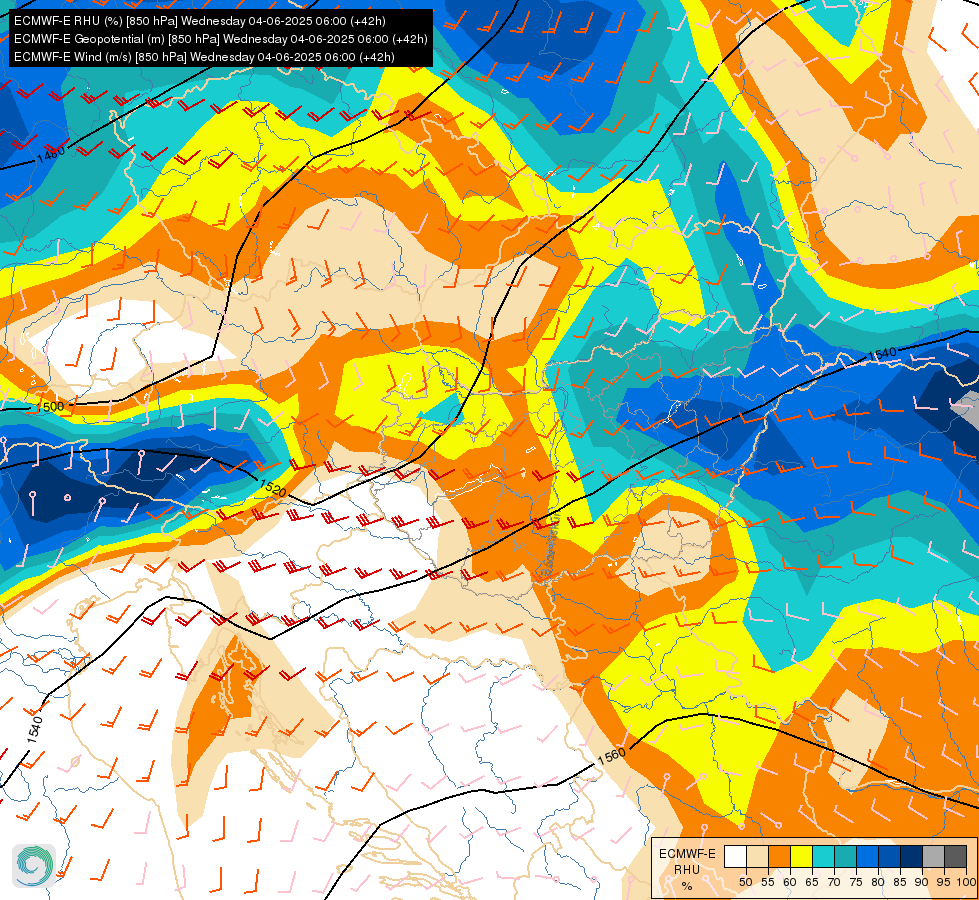979x900 pixels.
Task: Select the white below-50% legend swatch
Action: [735, 856]
